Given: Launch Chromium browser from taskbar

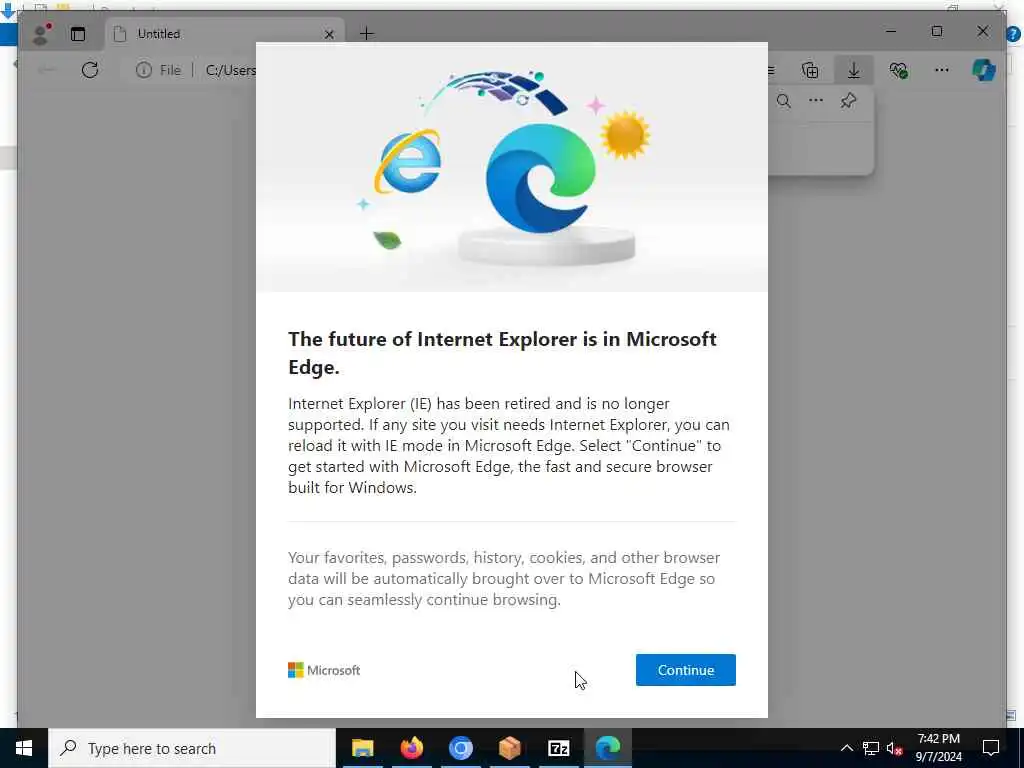Looking at the screenshot, I should click(x=460, y=748).
